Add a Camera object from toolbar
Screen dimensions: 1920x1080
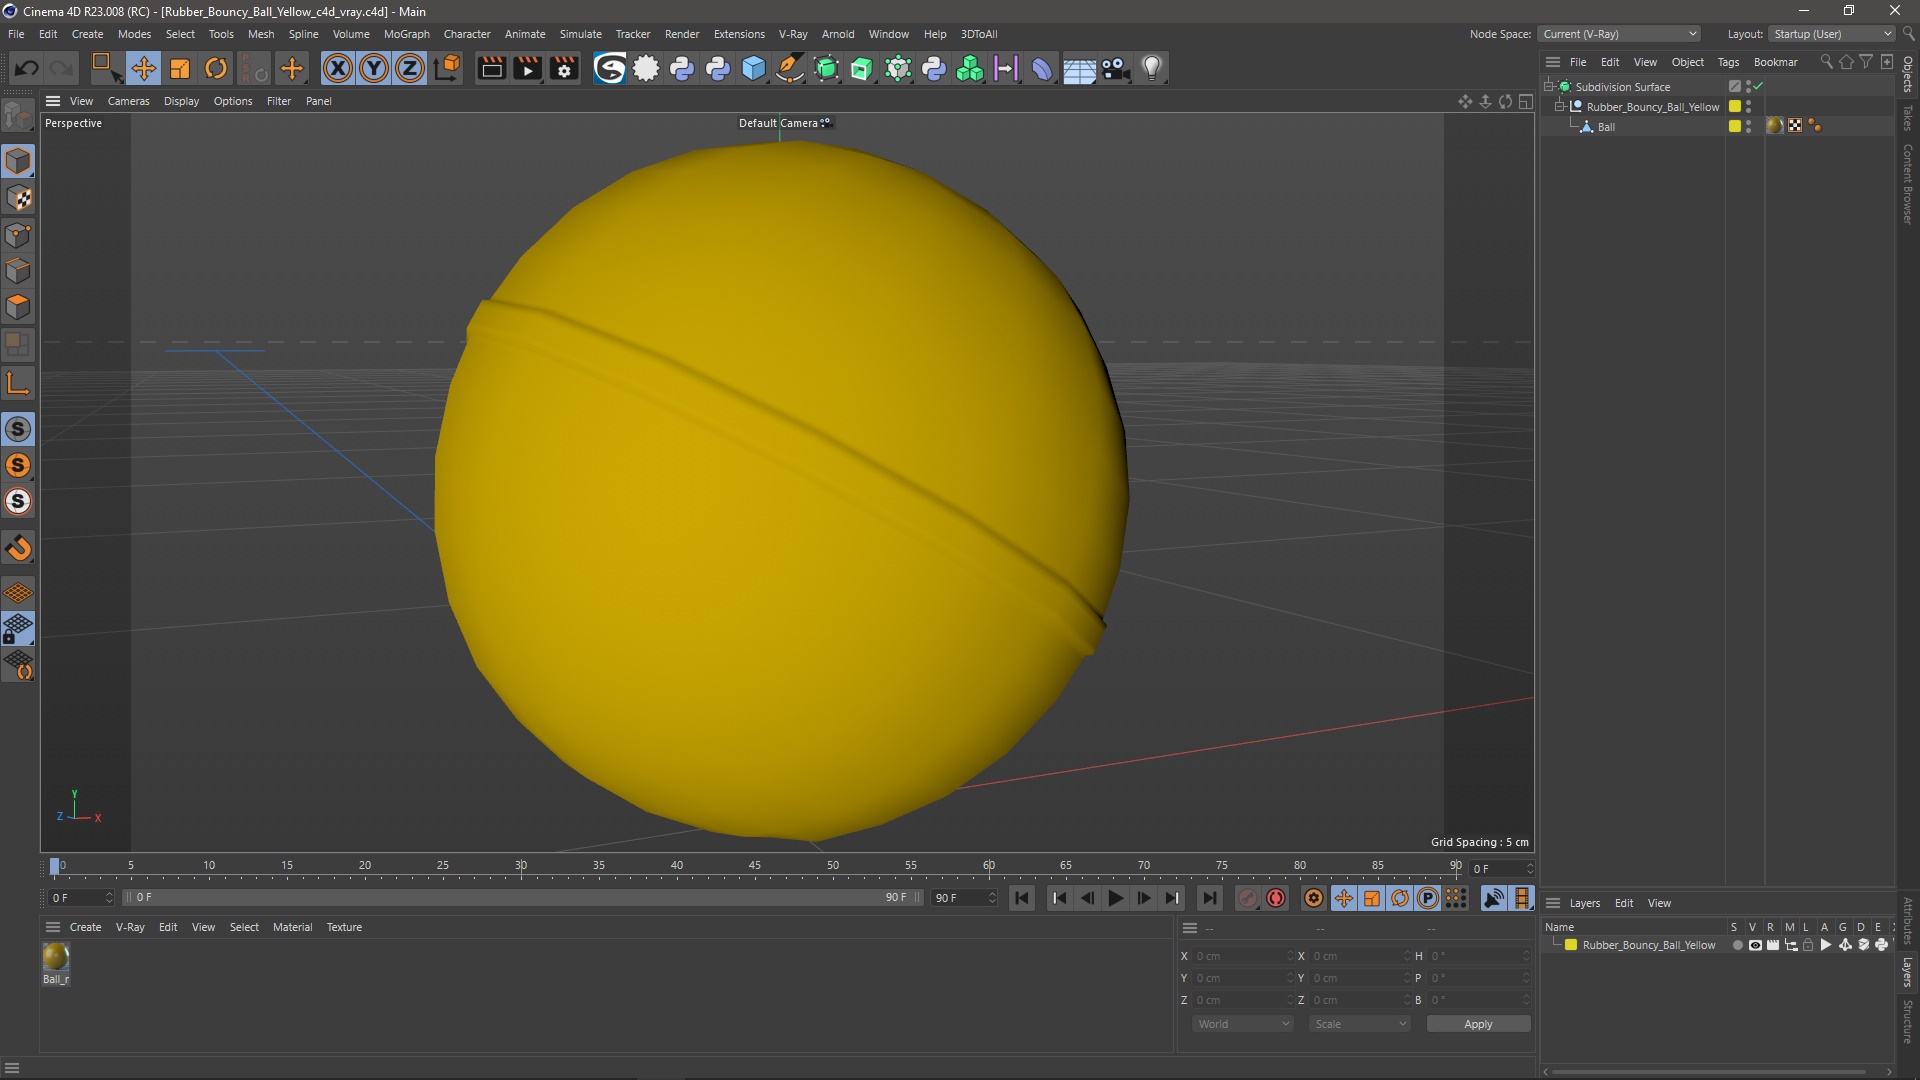[1115, 68]
